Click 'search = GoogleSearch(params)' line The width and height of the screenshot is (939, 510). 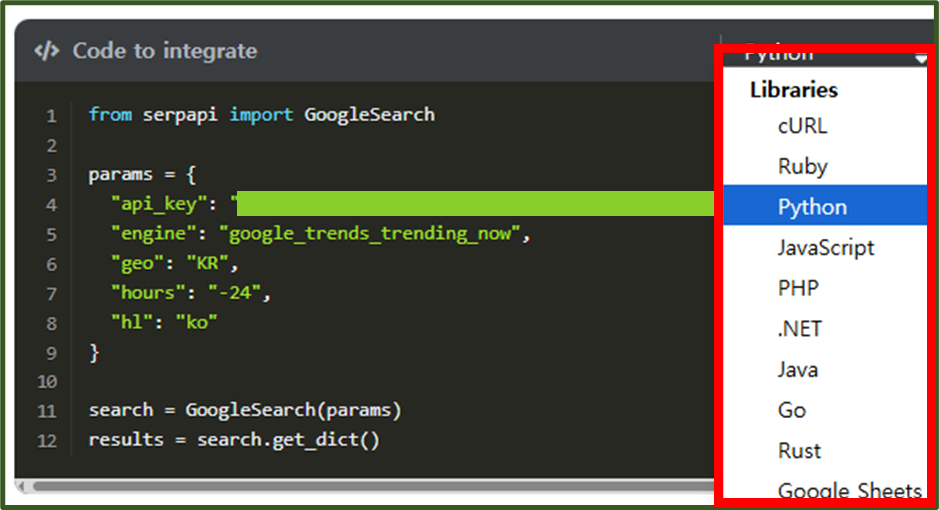(245, 410)
